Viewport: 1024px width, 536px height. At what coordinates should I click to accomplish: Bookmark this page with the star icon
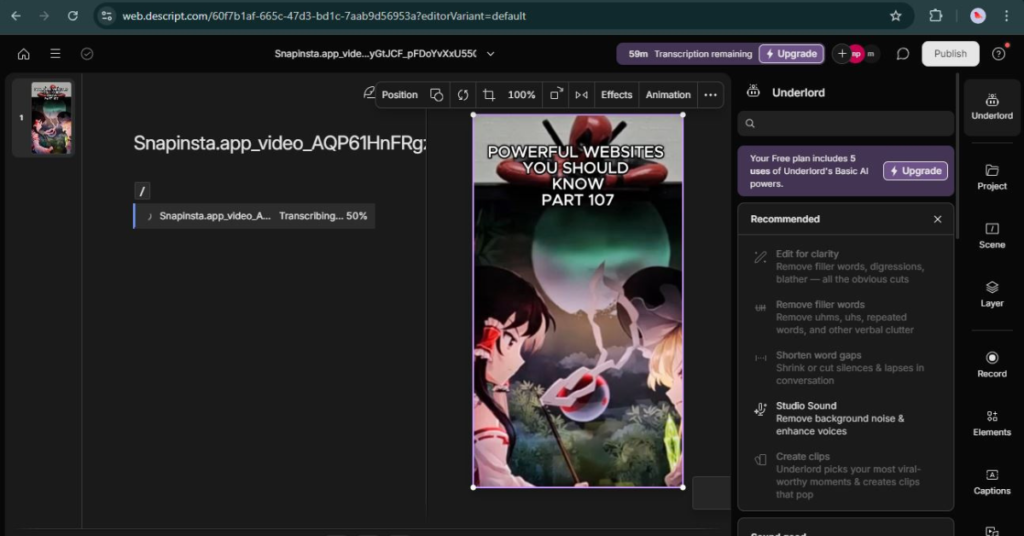(x=895, y=16)
